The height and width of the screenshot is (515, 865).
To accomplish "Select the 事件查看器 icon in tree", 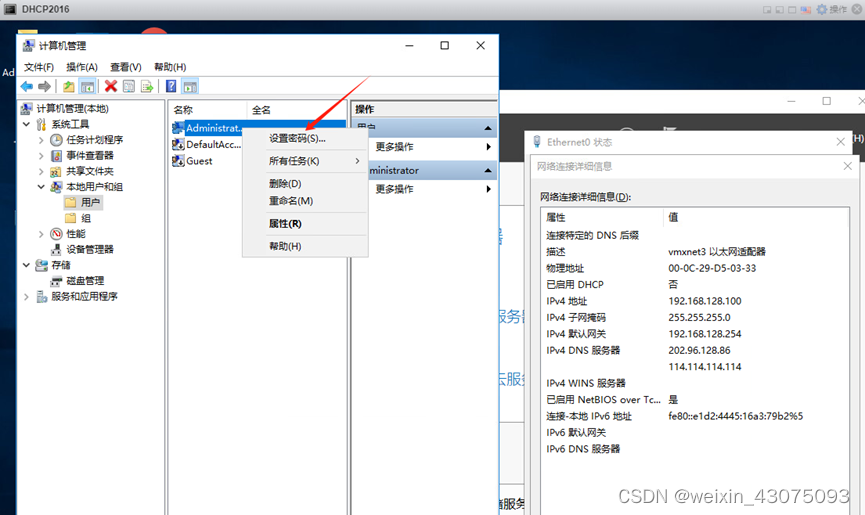I will 56,155.
